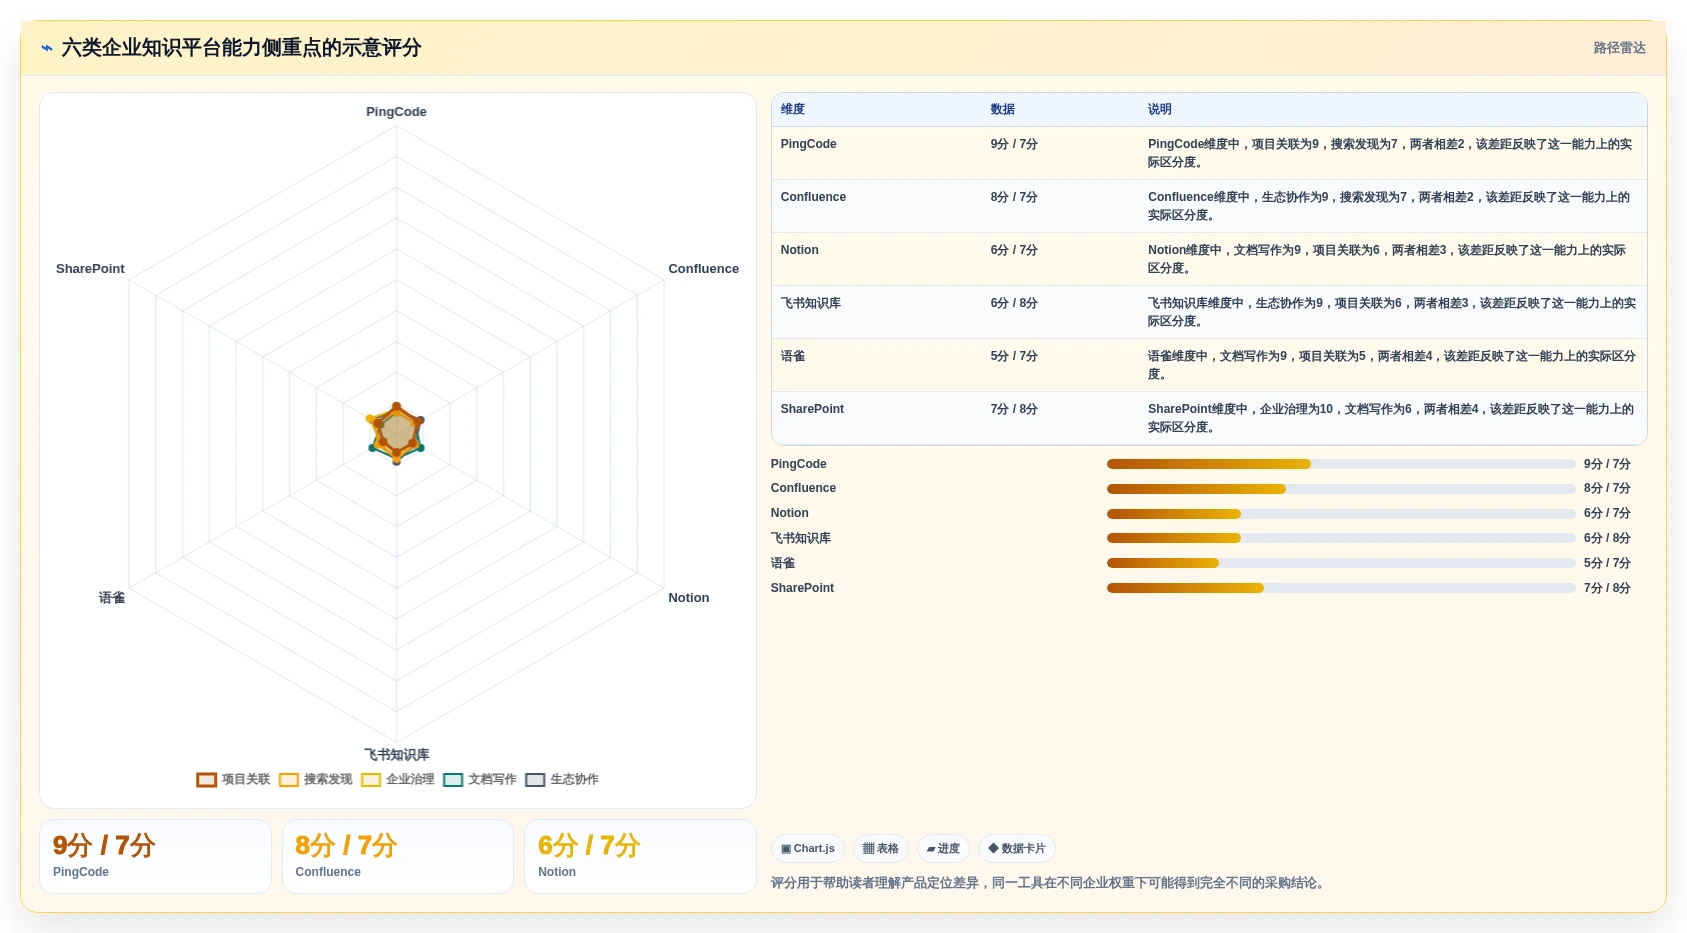Click the Confluence progress bar
Viewport: 1687px width, 933px height.
click(x=1341, y=489)
